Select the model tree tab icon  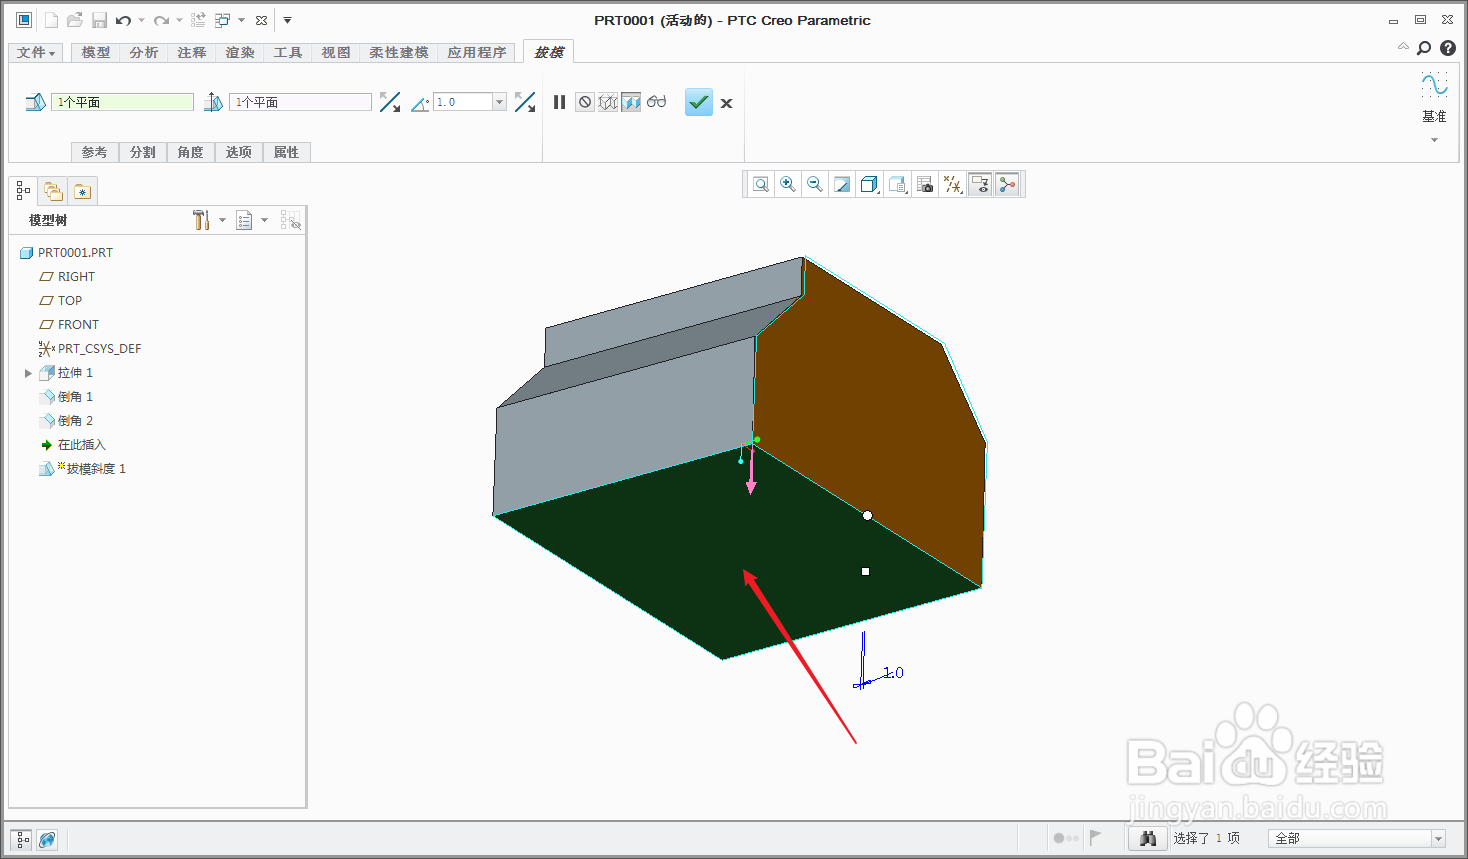[23, 191]
